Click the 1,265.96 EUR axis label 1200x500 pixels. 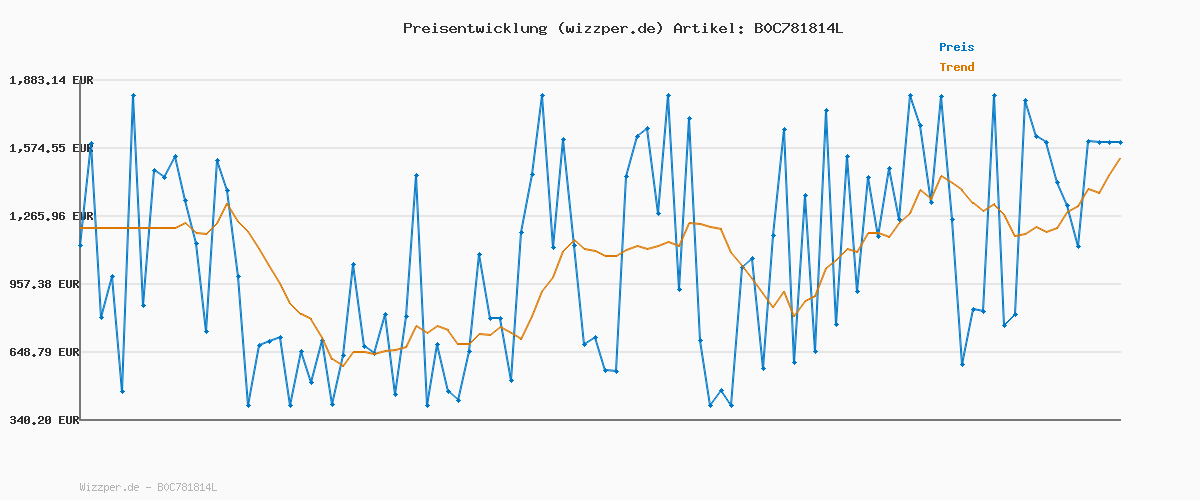(50, 216)
